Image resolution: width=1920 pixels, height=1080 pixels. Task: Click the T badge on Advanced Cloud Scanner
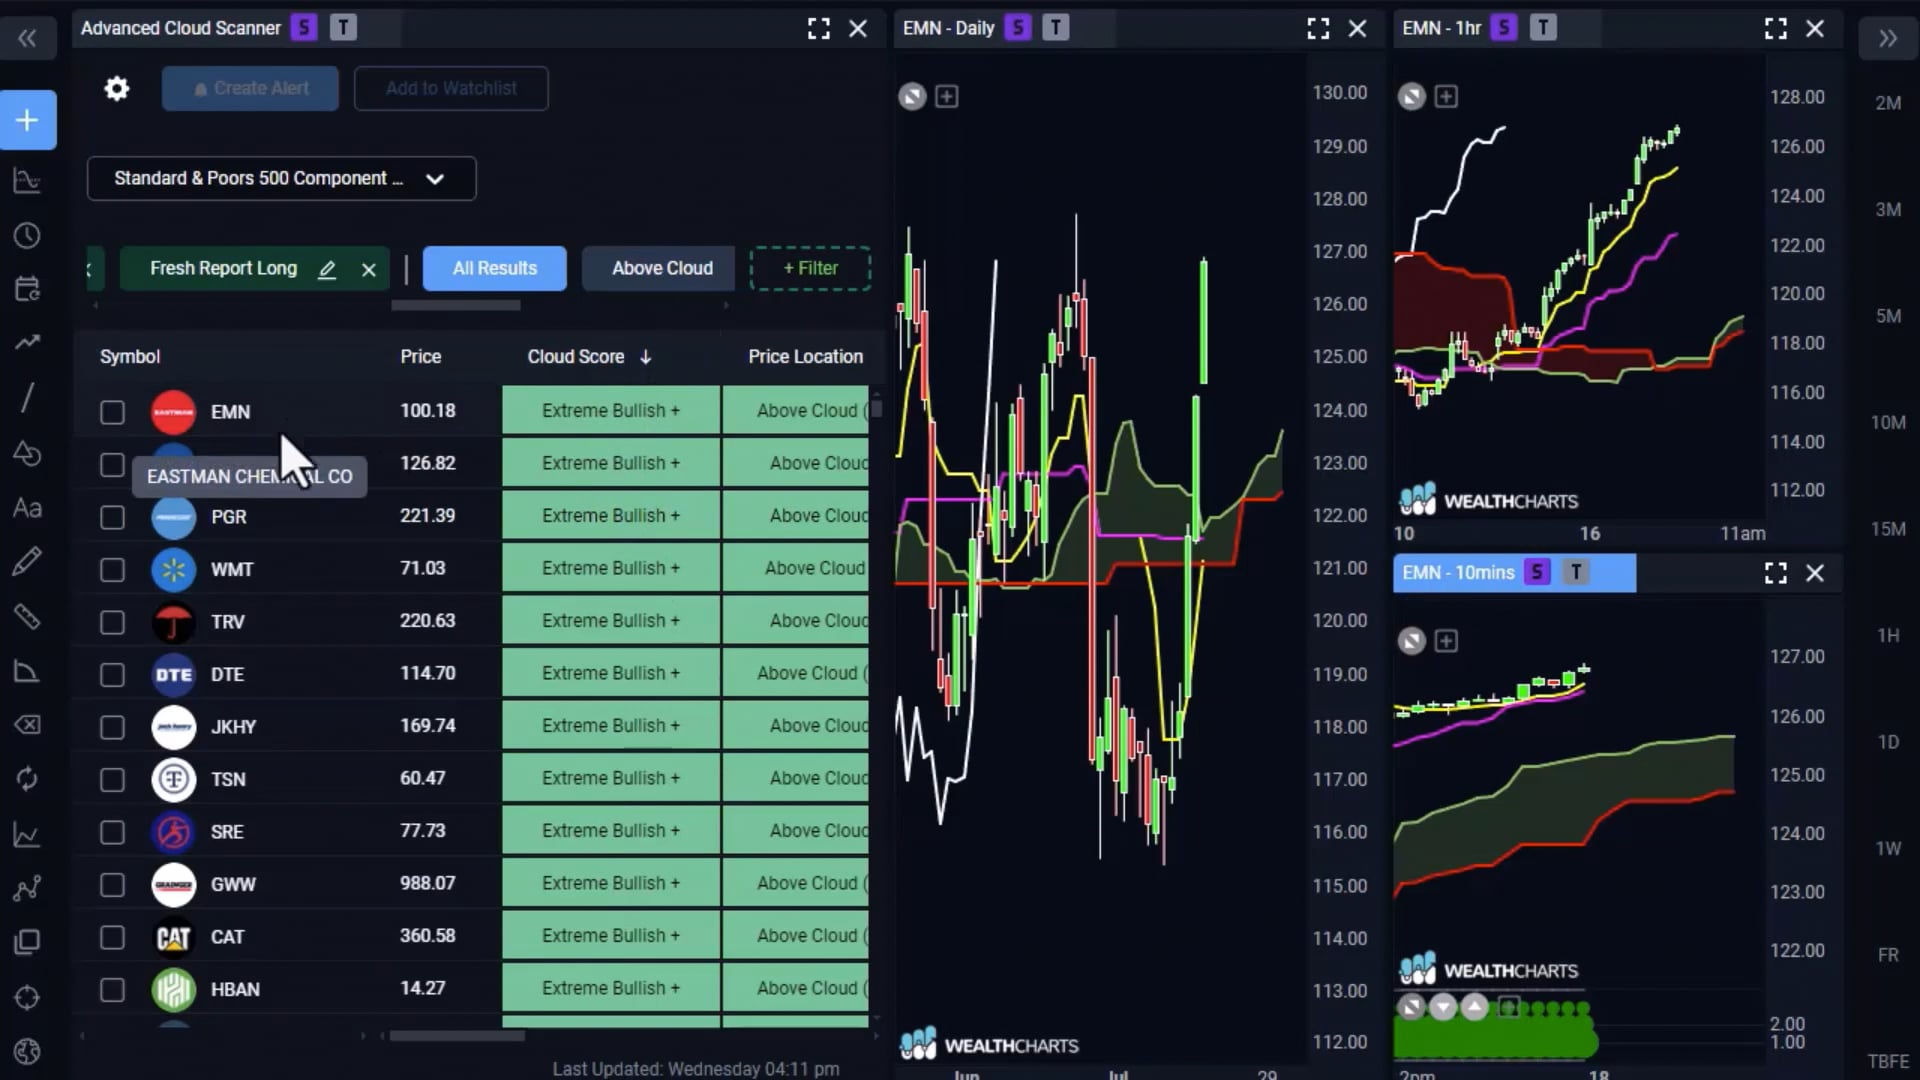tap(343, 28)
